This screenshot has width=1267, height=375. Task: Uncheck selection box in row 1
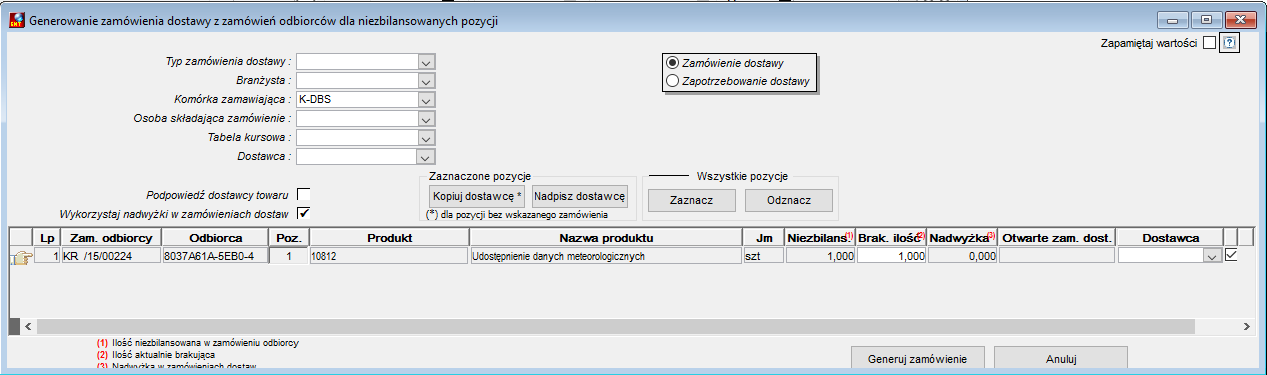[1231, 255]
